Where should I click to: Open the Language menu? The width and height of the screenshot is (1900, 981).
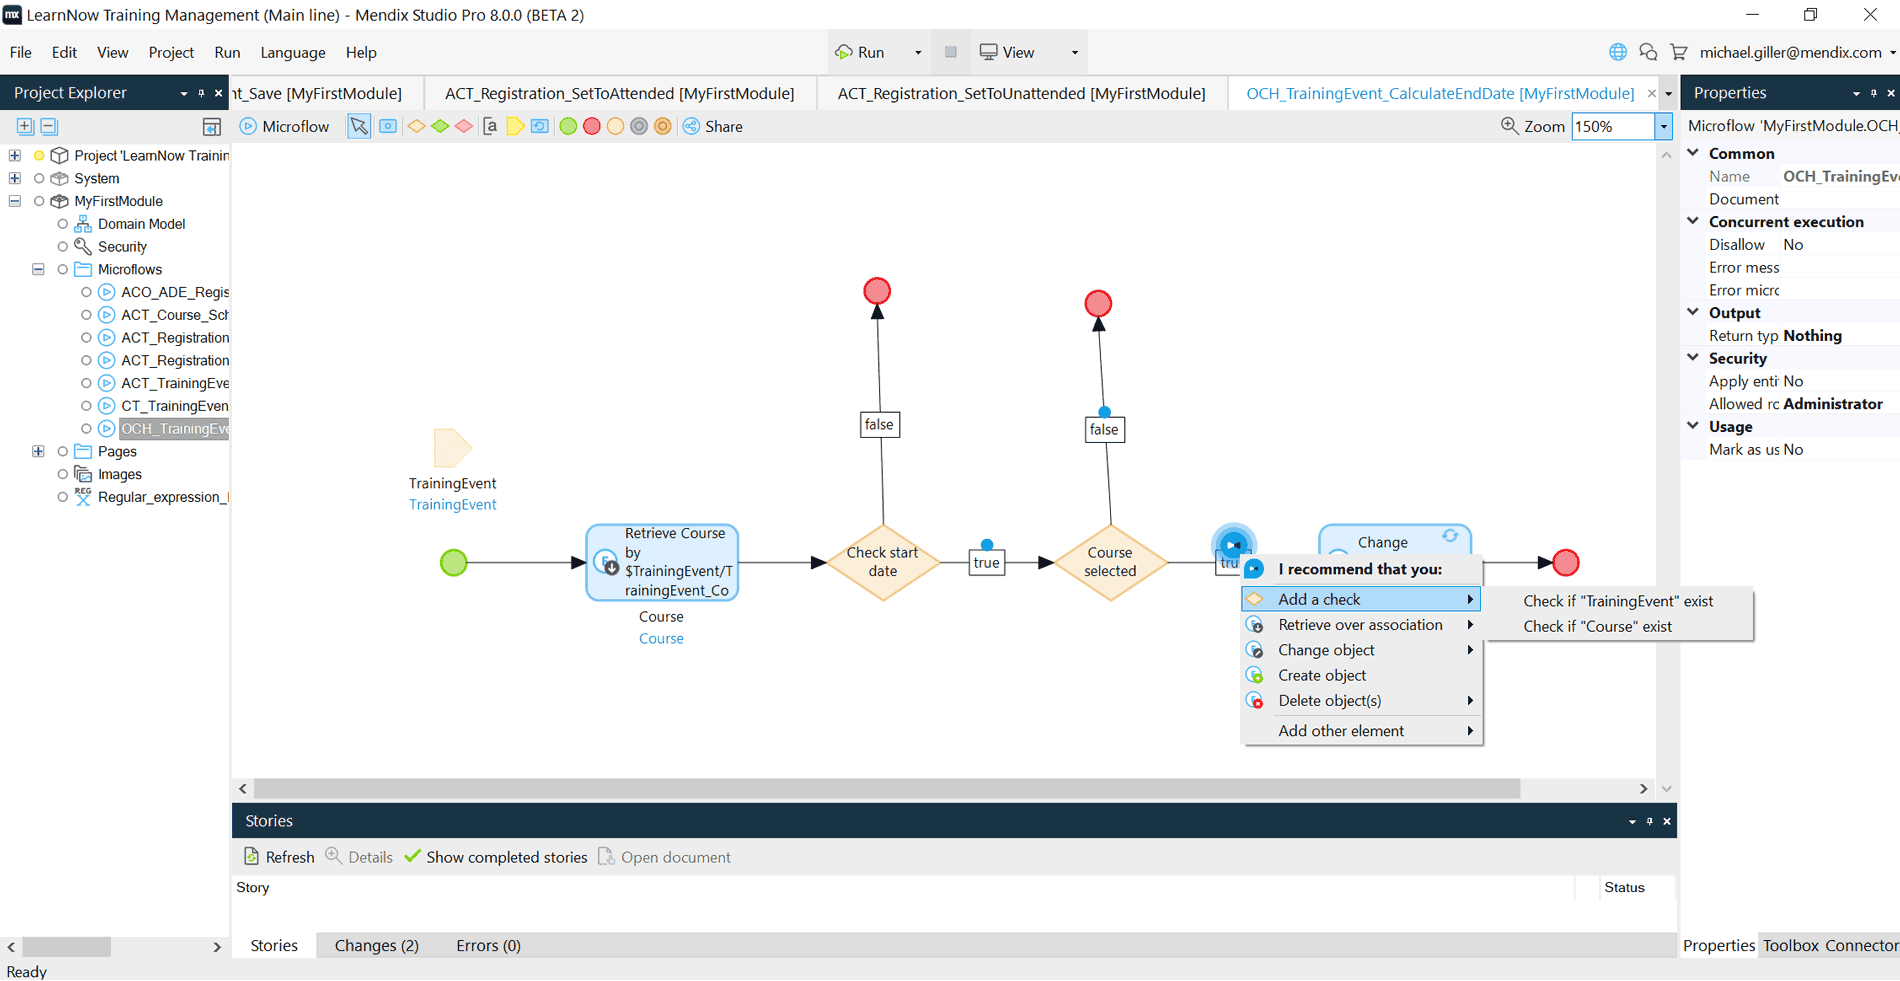click(293, 52)
